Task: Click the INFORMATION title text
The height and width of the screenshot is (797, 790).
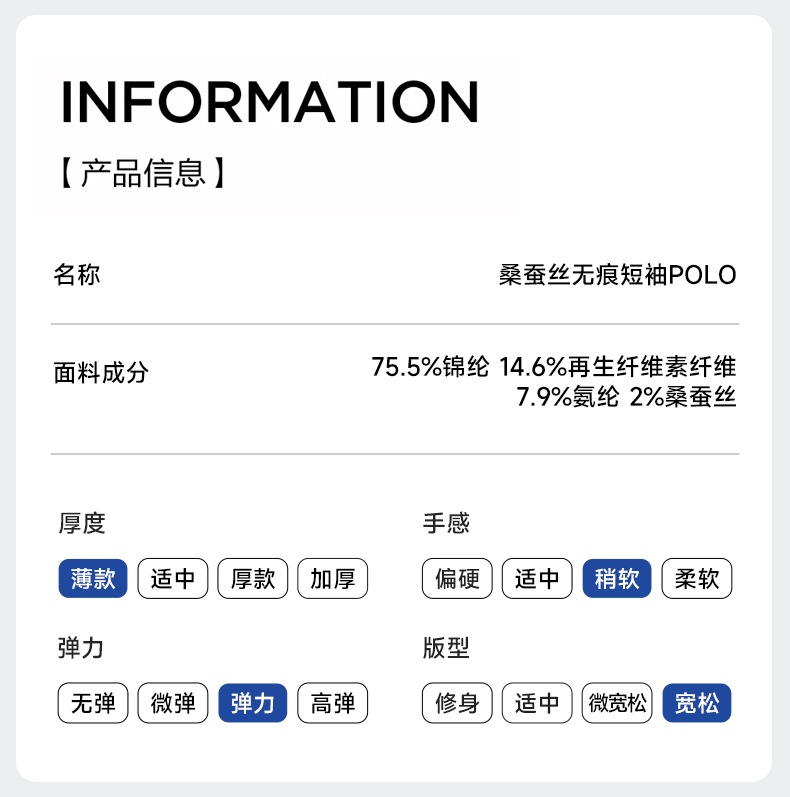Action: coord(270,102)
